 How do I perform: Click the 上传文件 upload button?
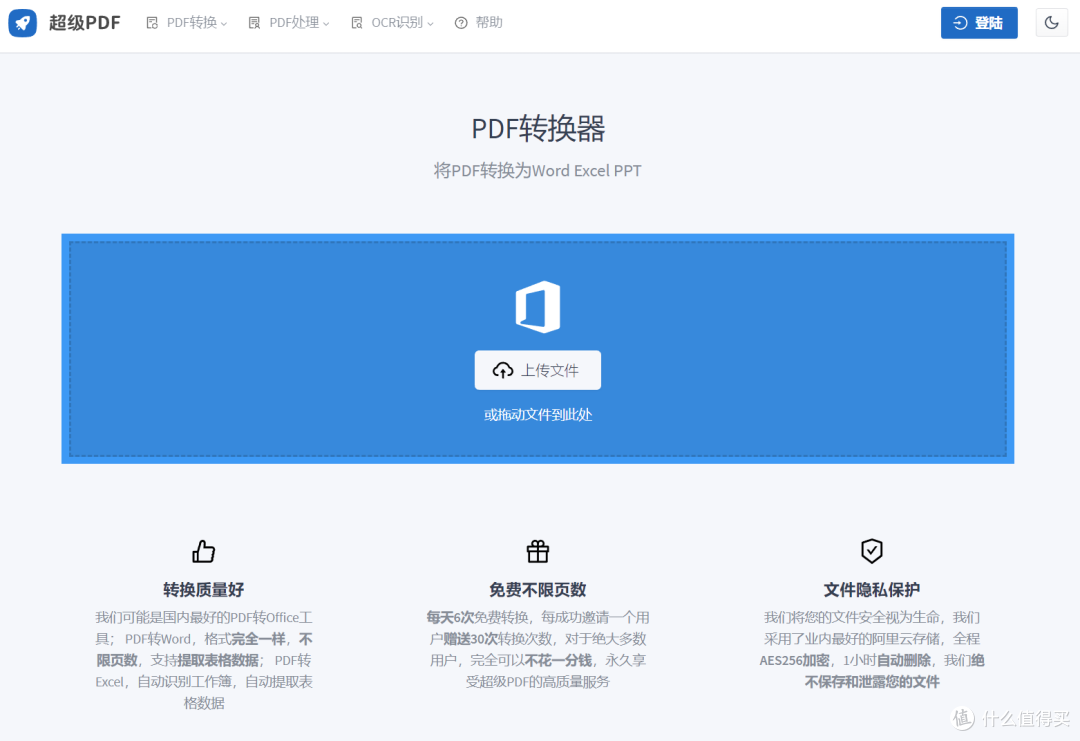click(538, 370)
